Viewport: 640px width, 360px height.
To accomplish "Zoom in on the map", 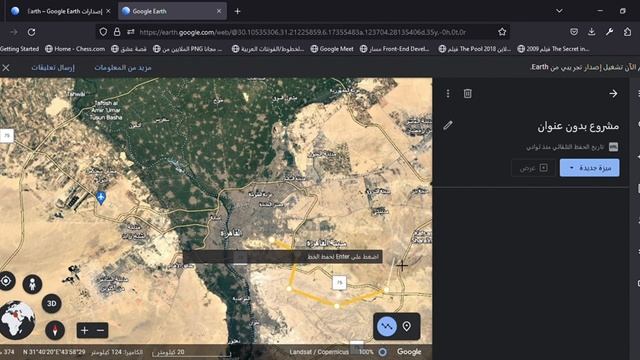I will 84,330.
